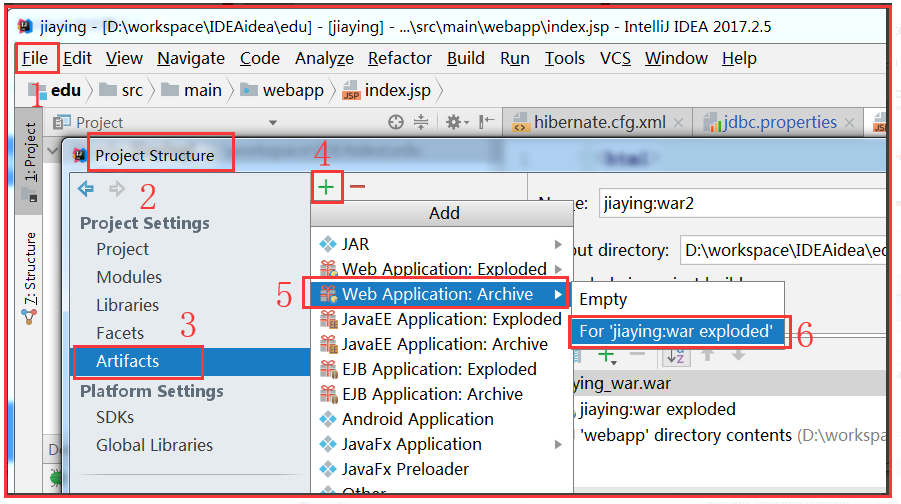901x504 pixels.
Task: Open the Refactor menu
Action: [x=400, y=58]
